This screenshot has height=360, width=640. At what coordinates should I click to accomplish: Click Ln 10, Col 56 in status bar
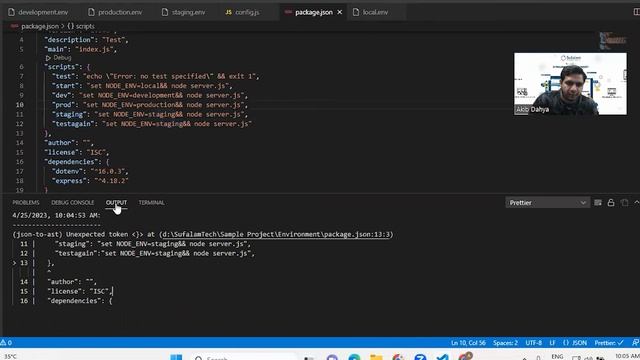point(468,343)
